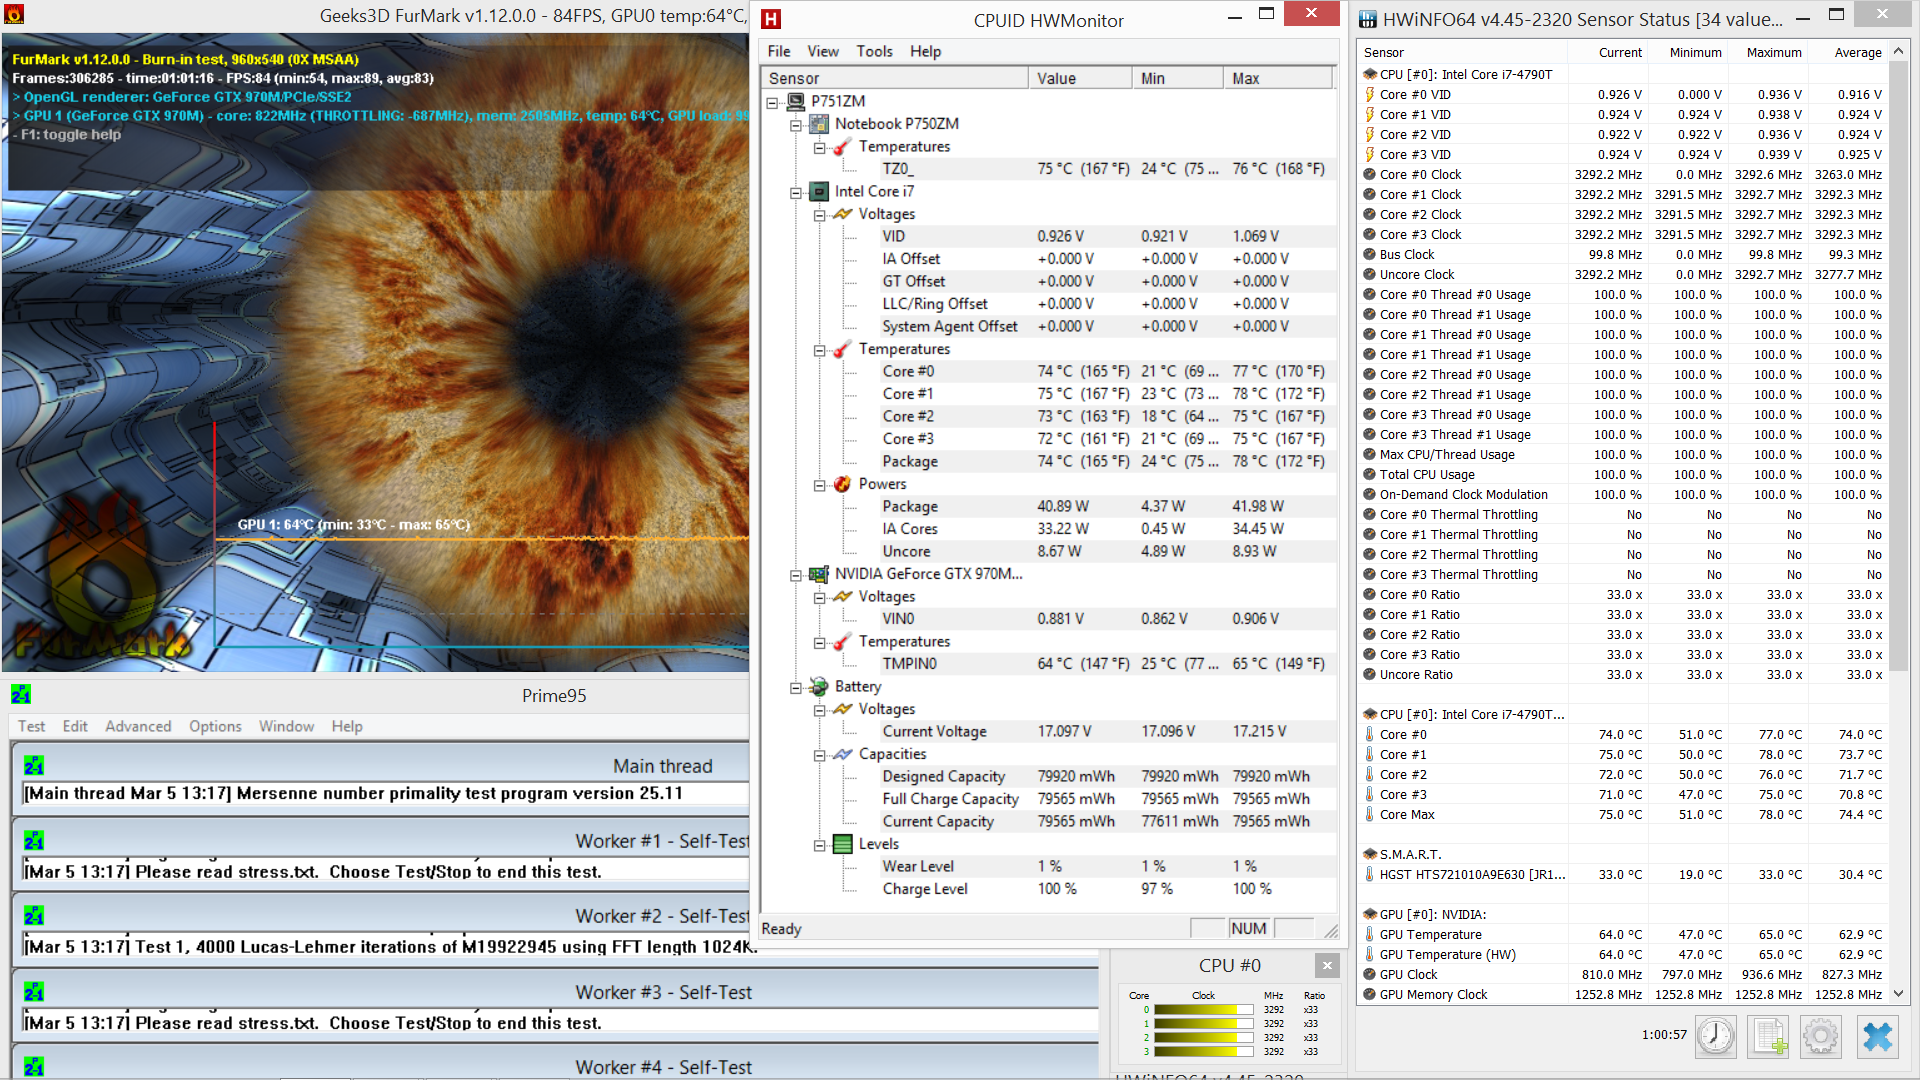The width and height of the screenshot is (1920, 1080).
Task: Click the Powers flame icon
Action: tap(842, 484)
